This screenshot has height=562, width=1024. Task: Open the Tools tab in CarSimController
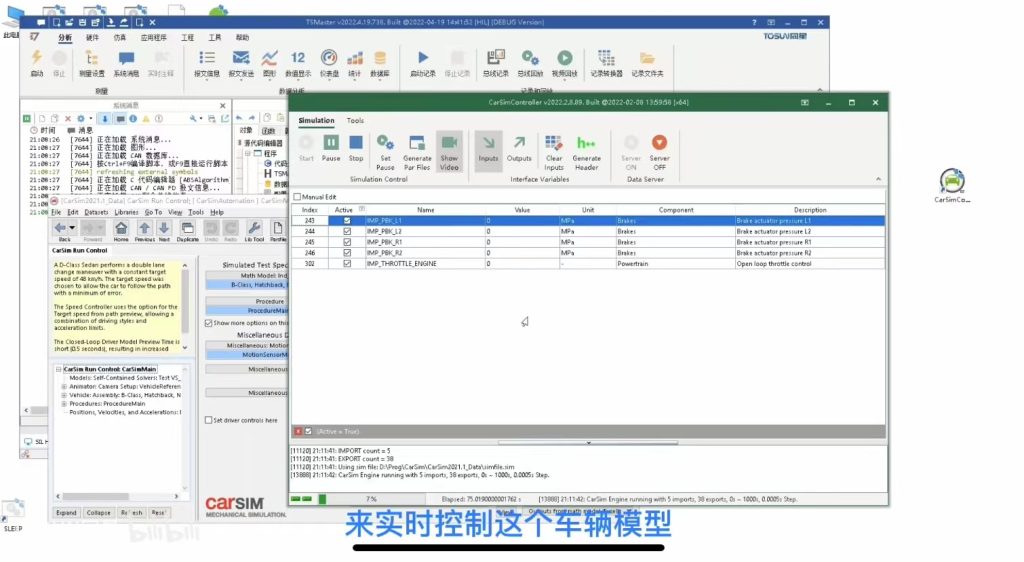click(355, 121)
